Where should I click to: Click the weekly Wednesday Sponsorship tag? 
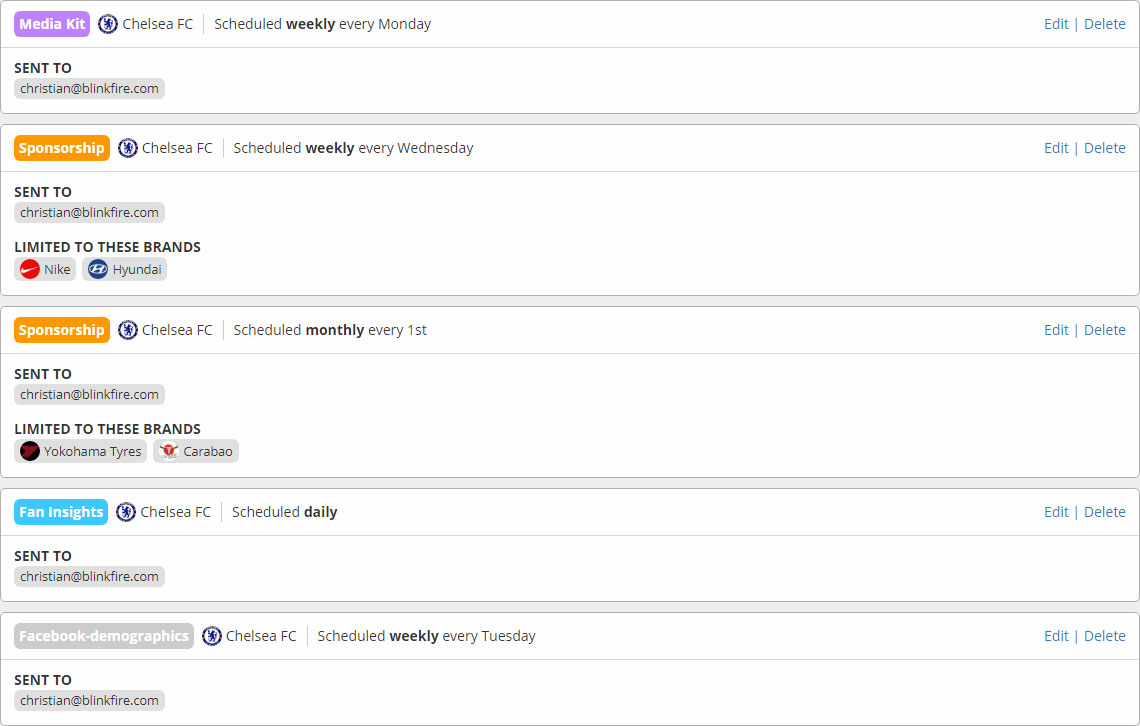(62, 148)
